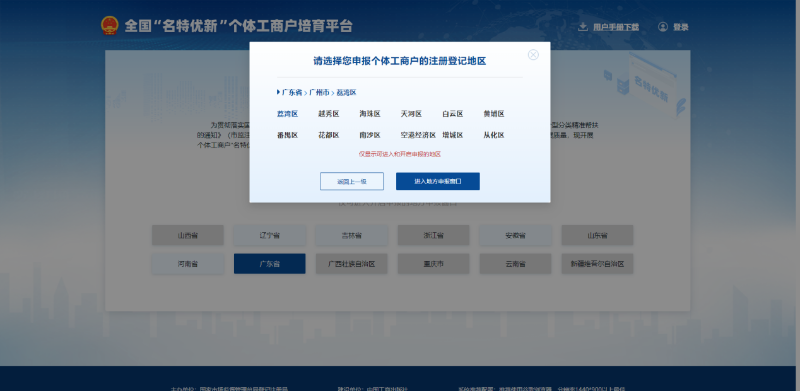The image size is (800, 391).
Task: Choose the 白云区 district option
Action: pos(453,114)
